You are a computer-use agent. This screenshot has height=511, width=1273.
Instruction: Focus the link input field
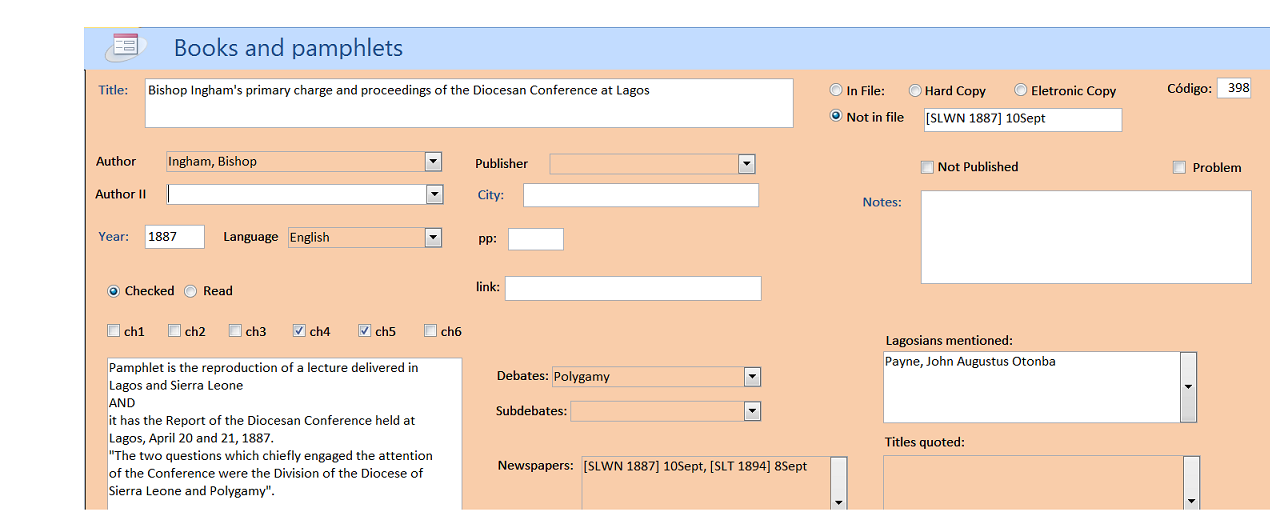632,288
